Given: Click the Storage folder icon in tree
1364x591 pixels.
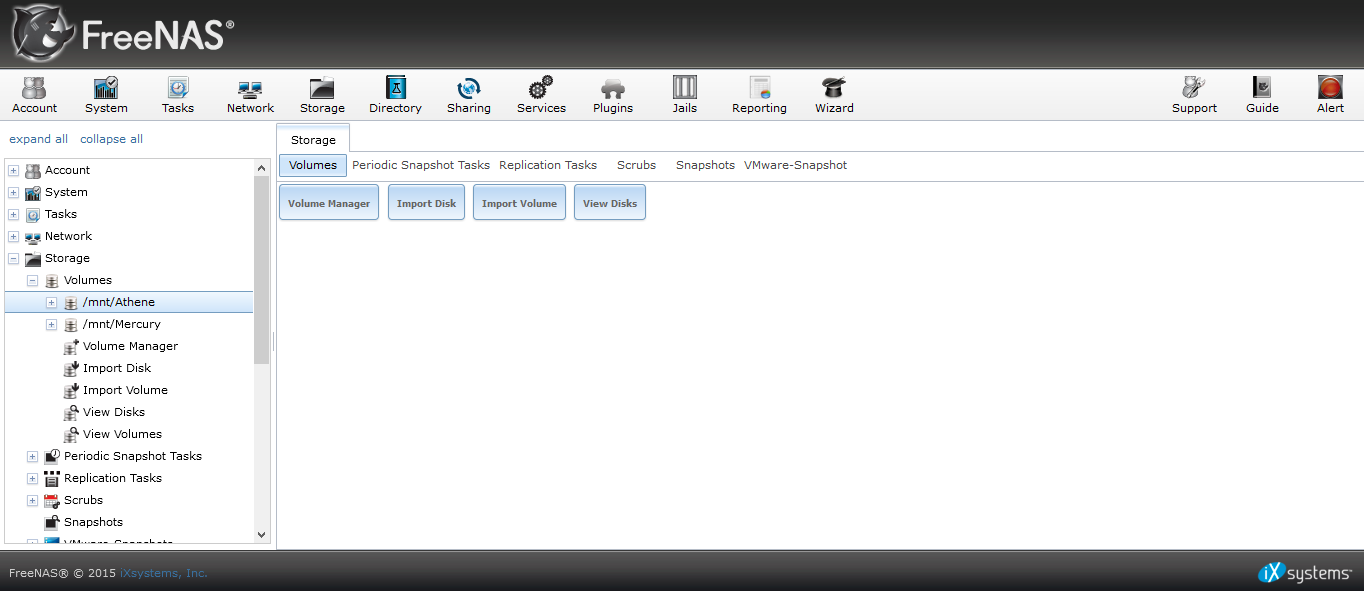Looking at the screenshot, I should tap(33, 259).
